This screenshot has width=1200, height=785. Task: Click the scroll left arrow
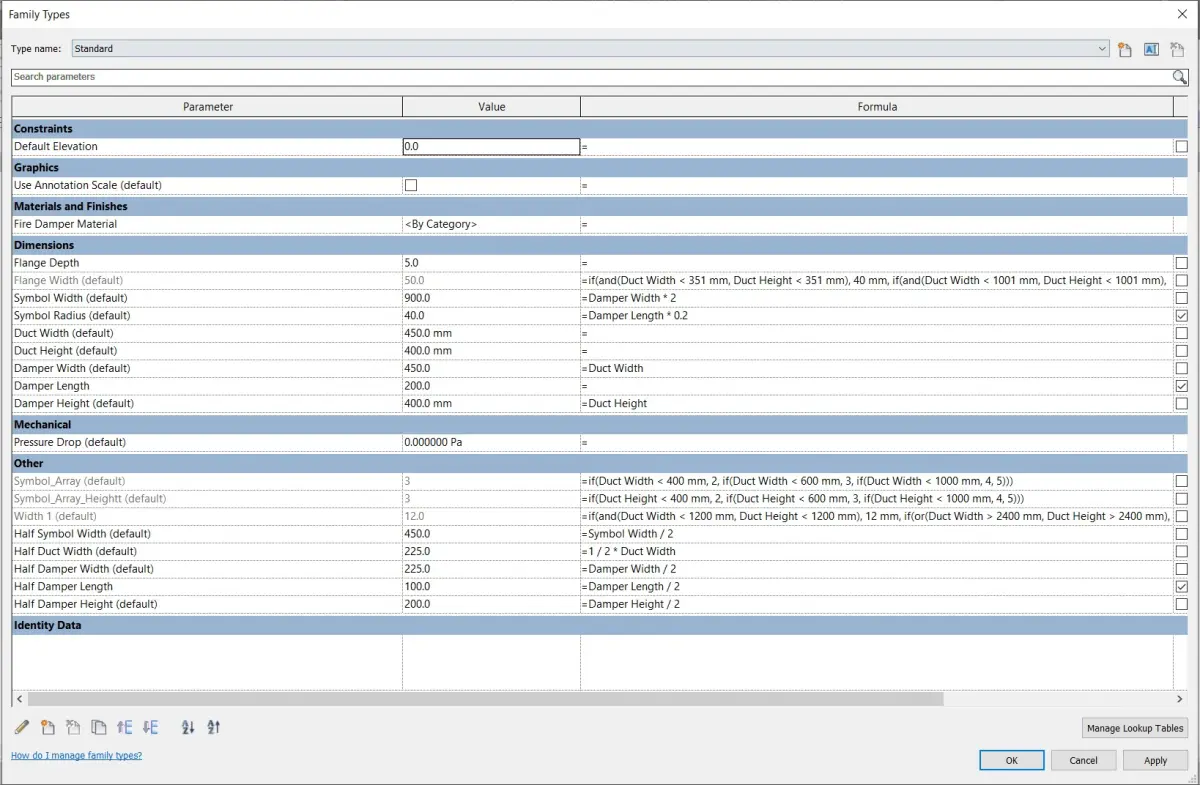click(19, 699)
